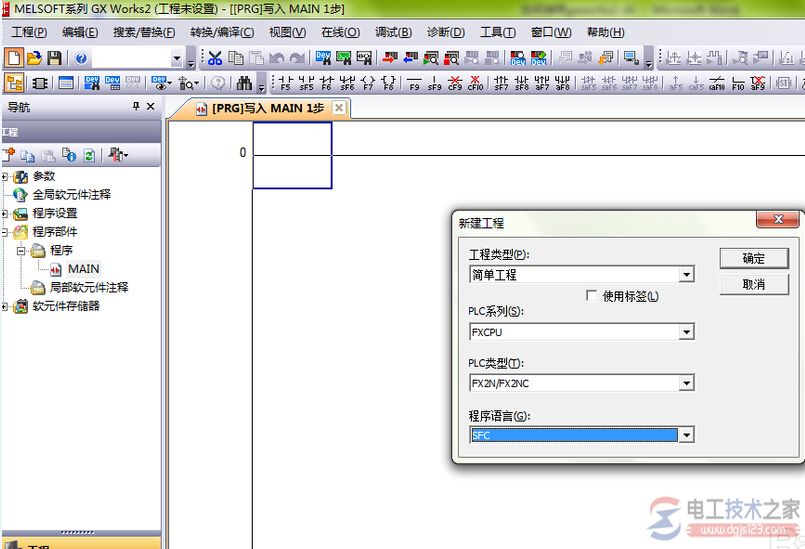Open the 工具(T) menu

[x=497, y=32]
